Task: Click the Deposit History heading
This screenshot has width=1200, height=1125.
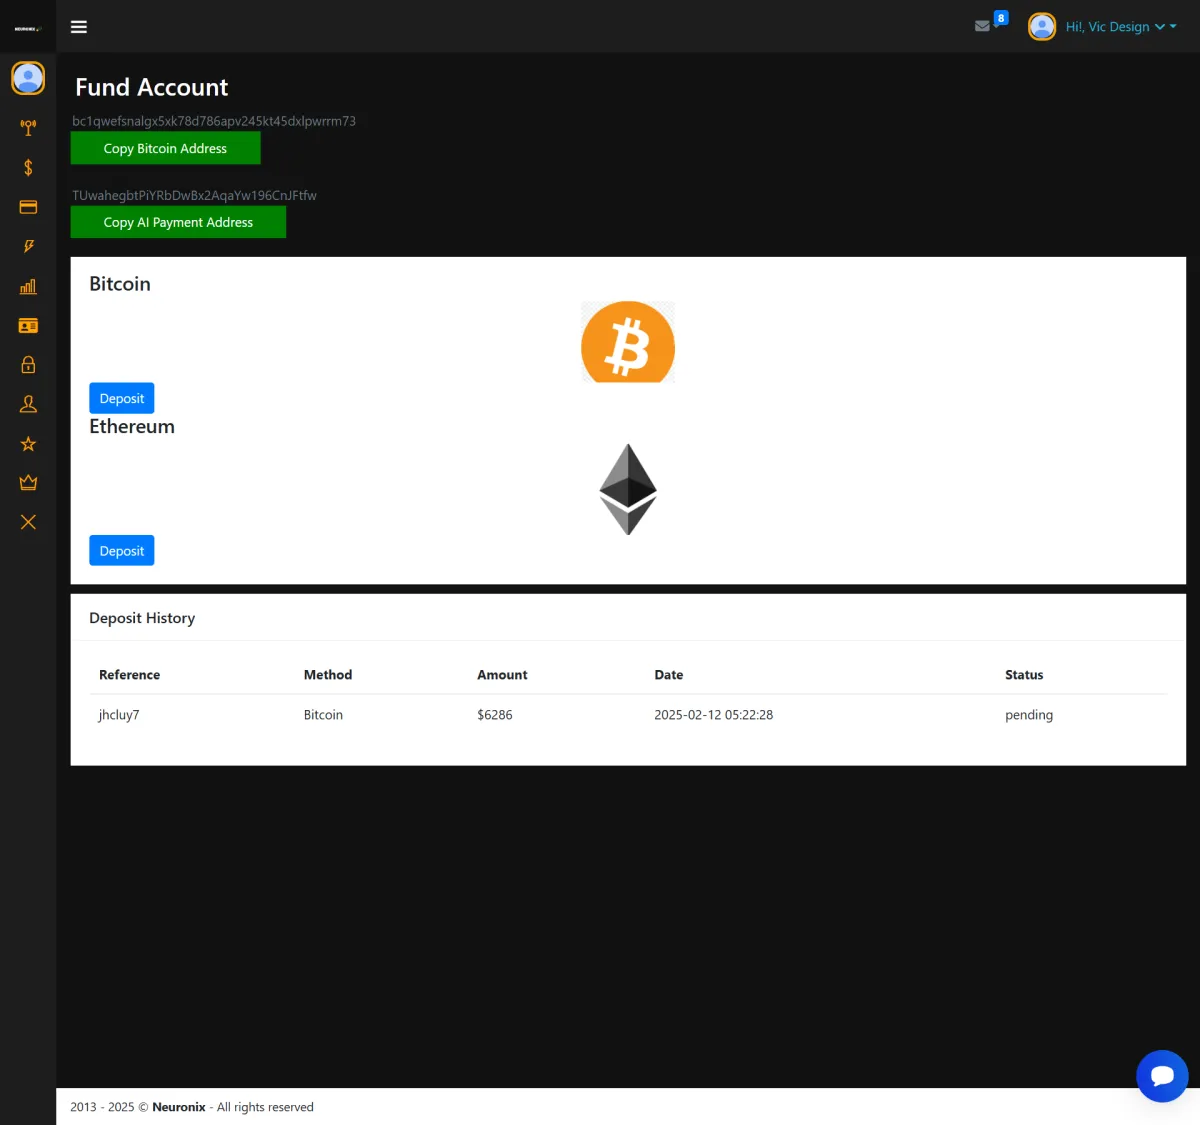Action: [x=142, y=618]
